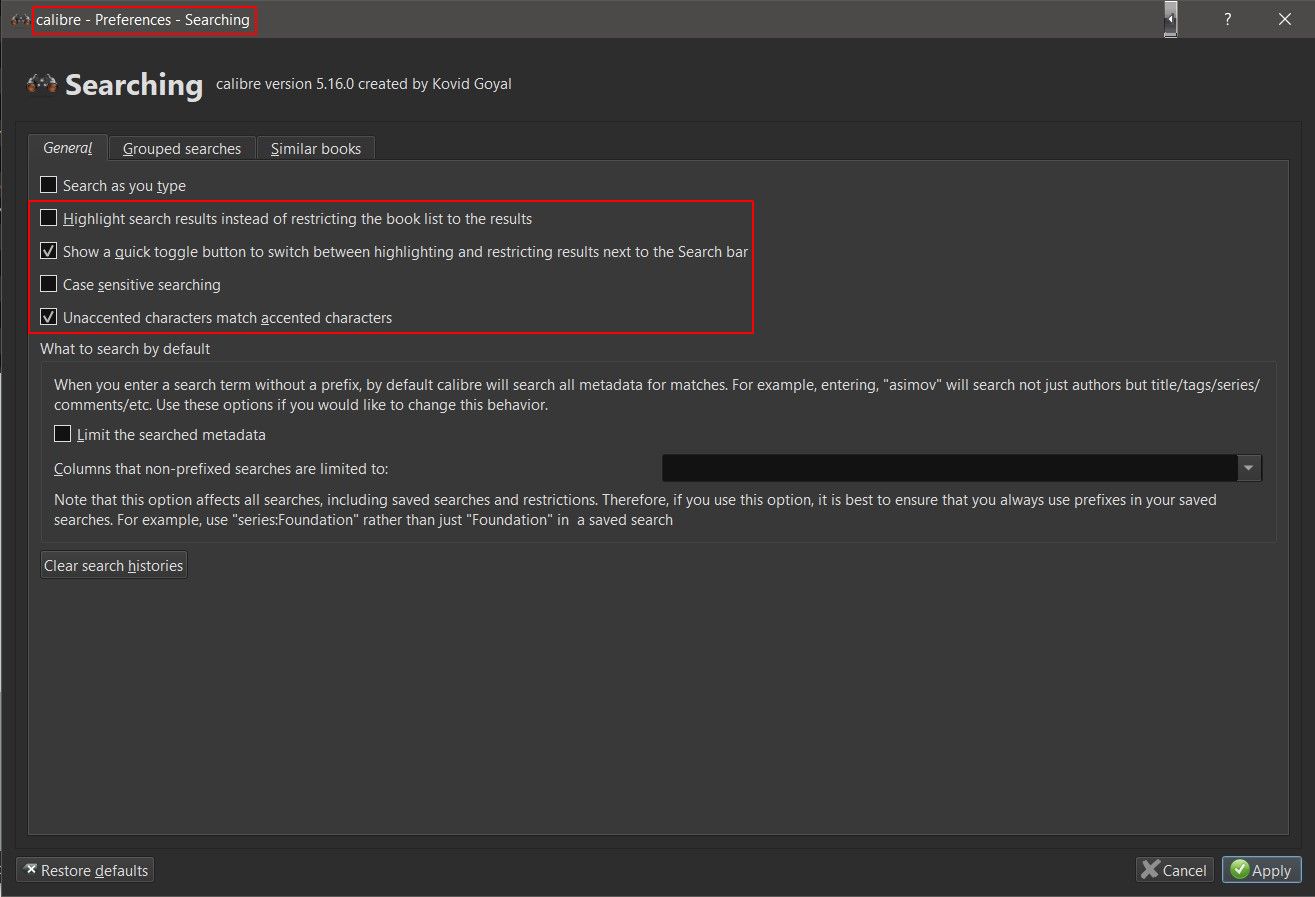Click the binoculars icon beside the Searching heading
The image size is (1315, 897).
(x=42, y=84)
